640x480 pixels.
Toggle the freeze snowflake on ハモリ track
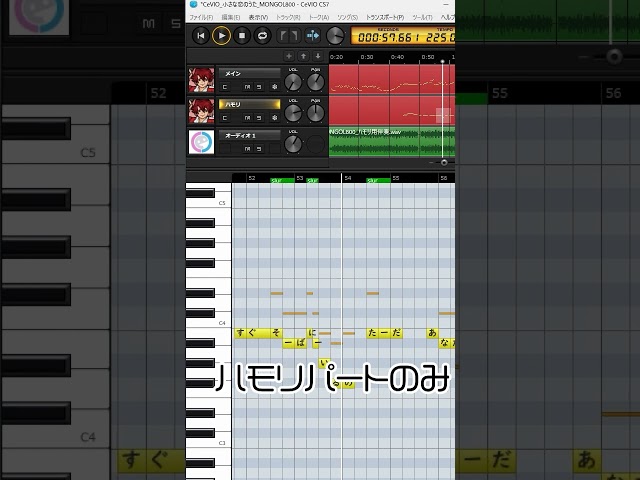coord(275,118)
